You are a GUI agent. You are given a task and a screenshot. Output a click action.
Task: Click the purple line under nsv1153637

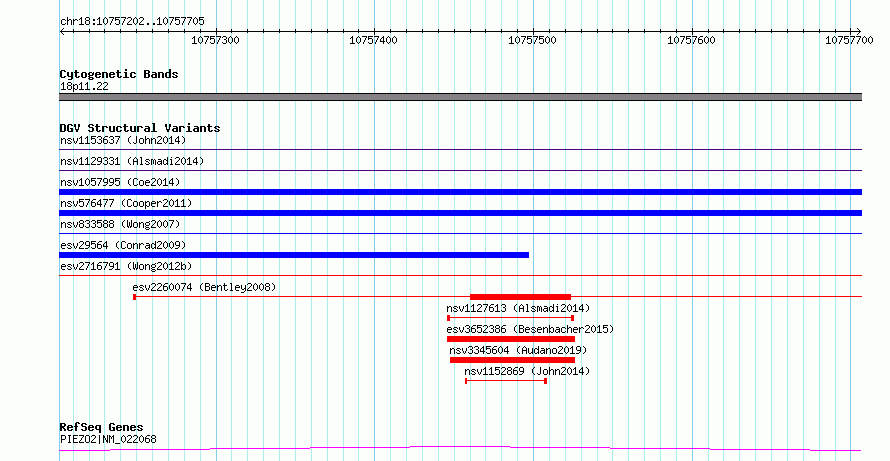tap(460, 150)
